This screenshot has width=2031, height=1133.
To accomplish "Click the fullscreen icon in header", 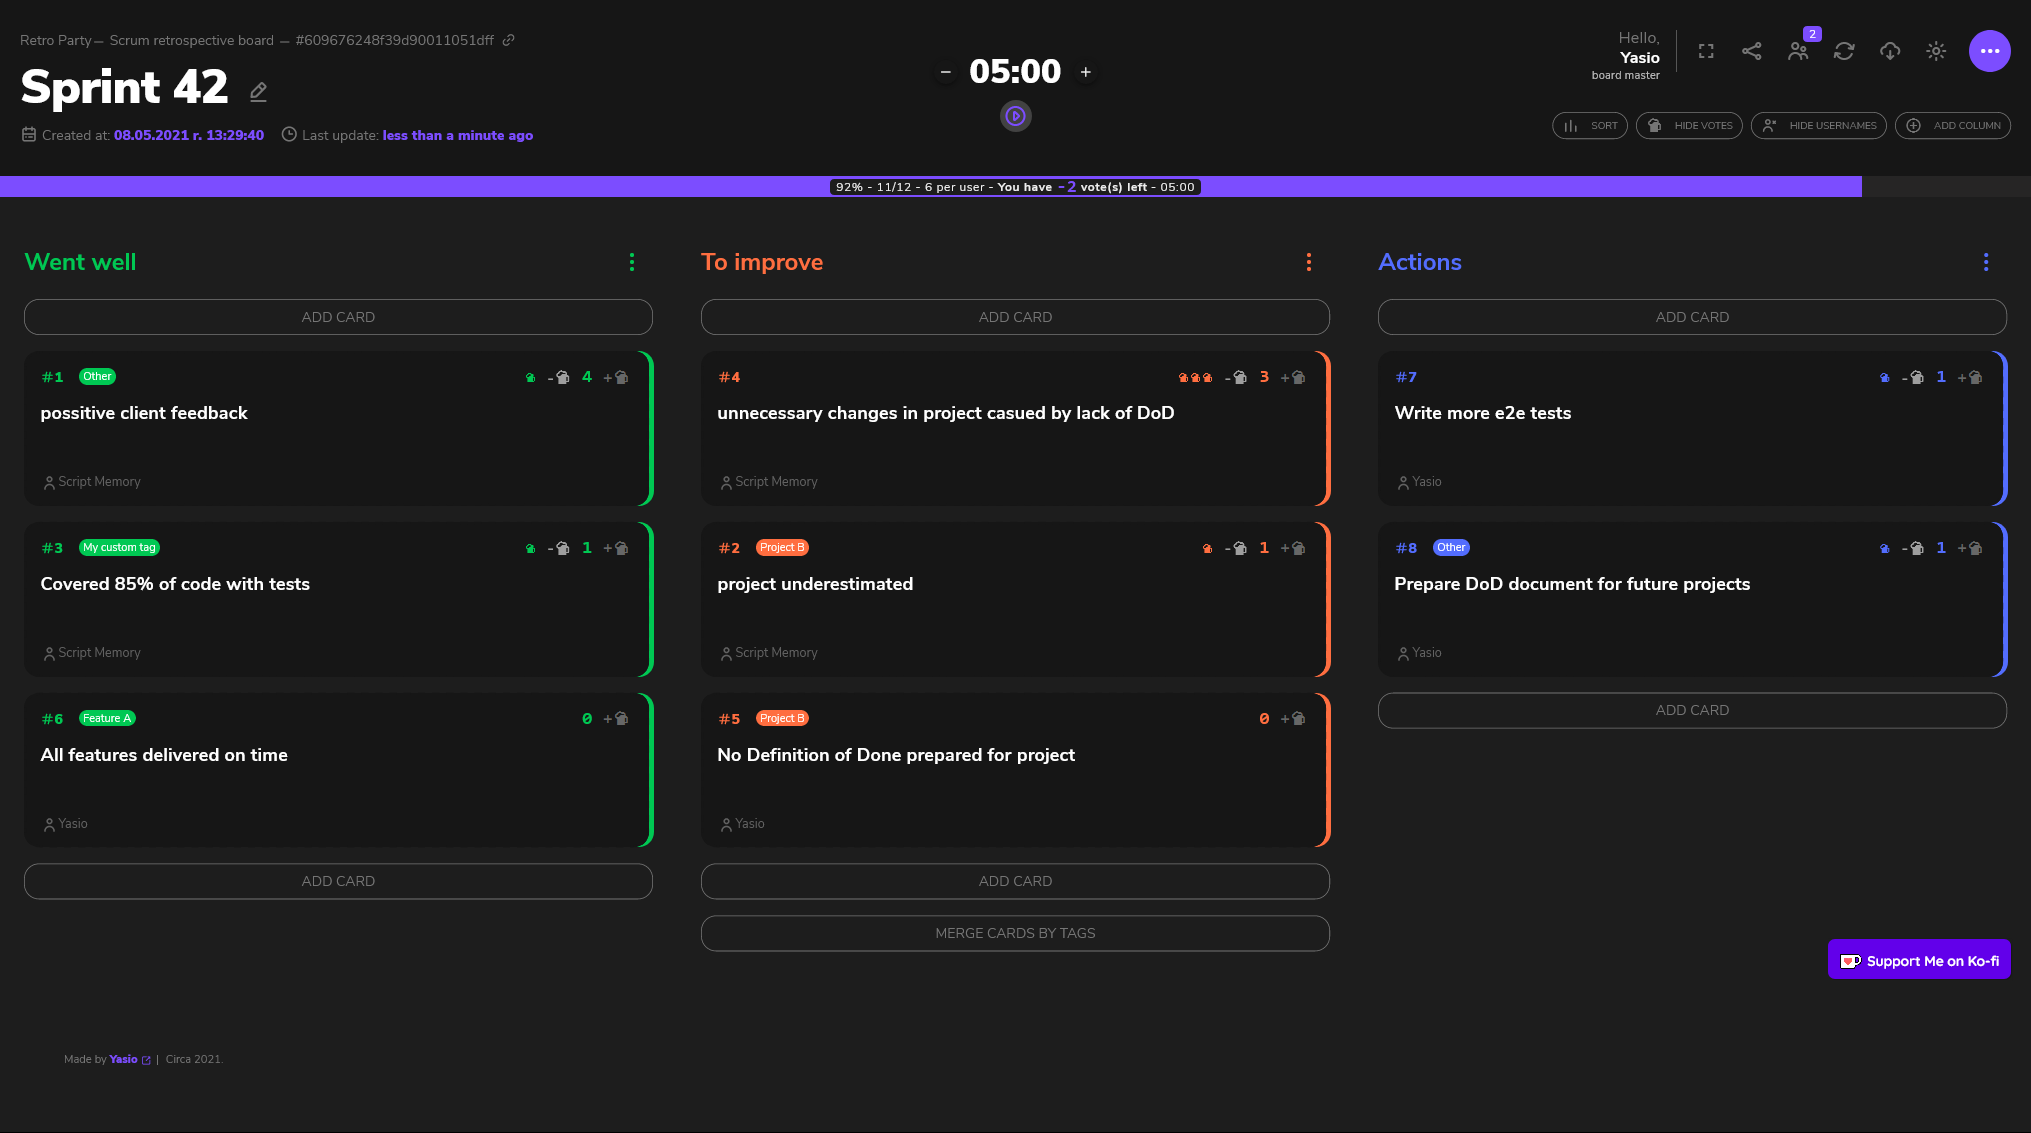I will tap(1706, 51).
